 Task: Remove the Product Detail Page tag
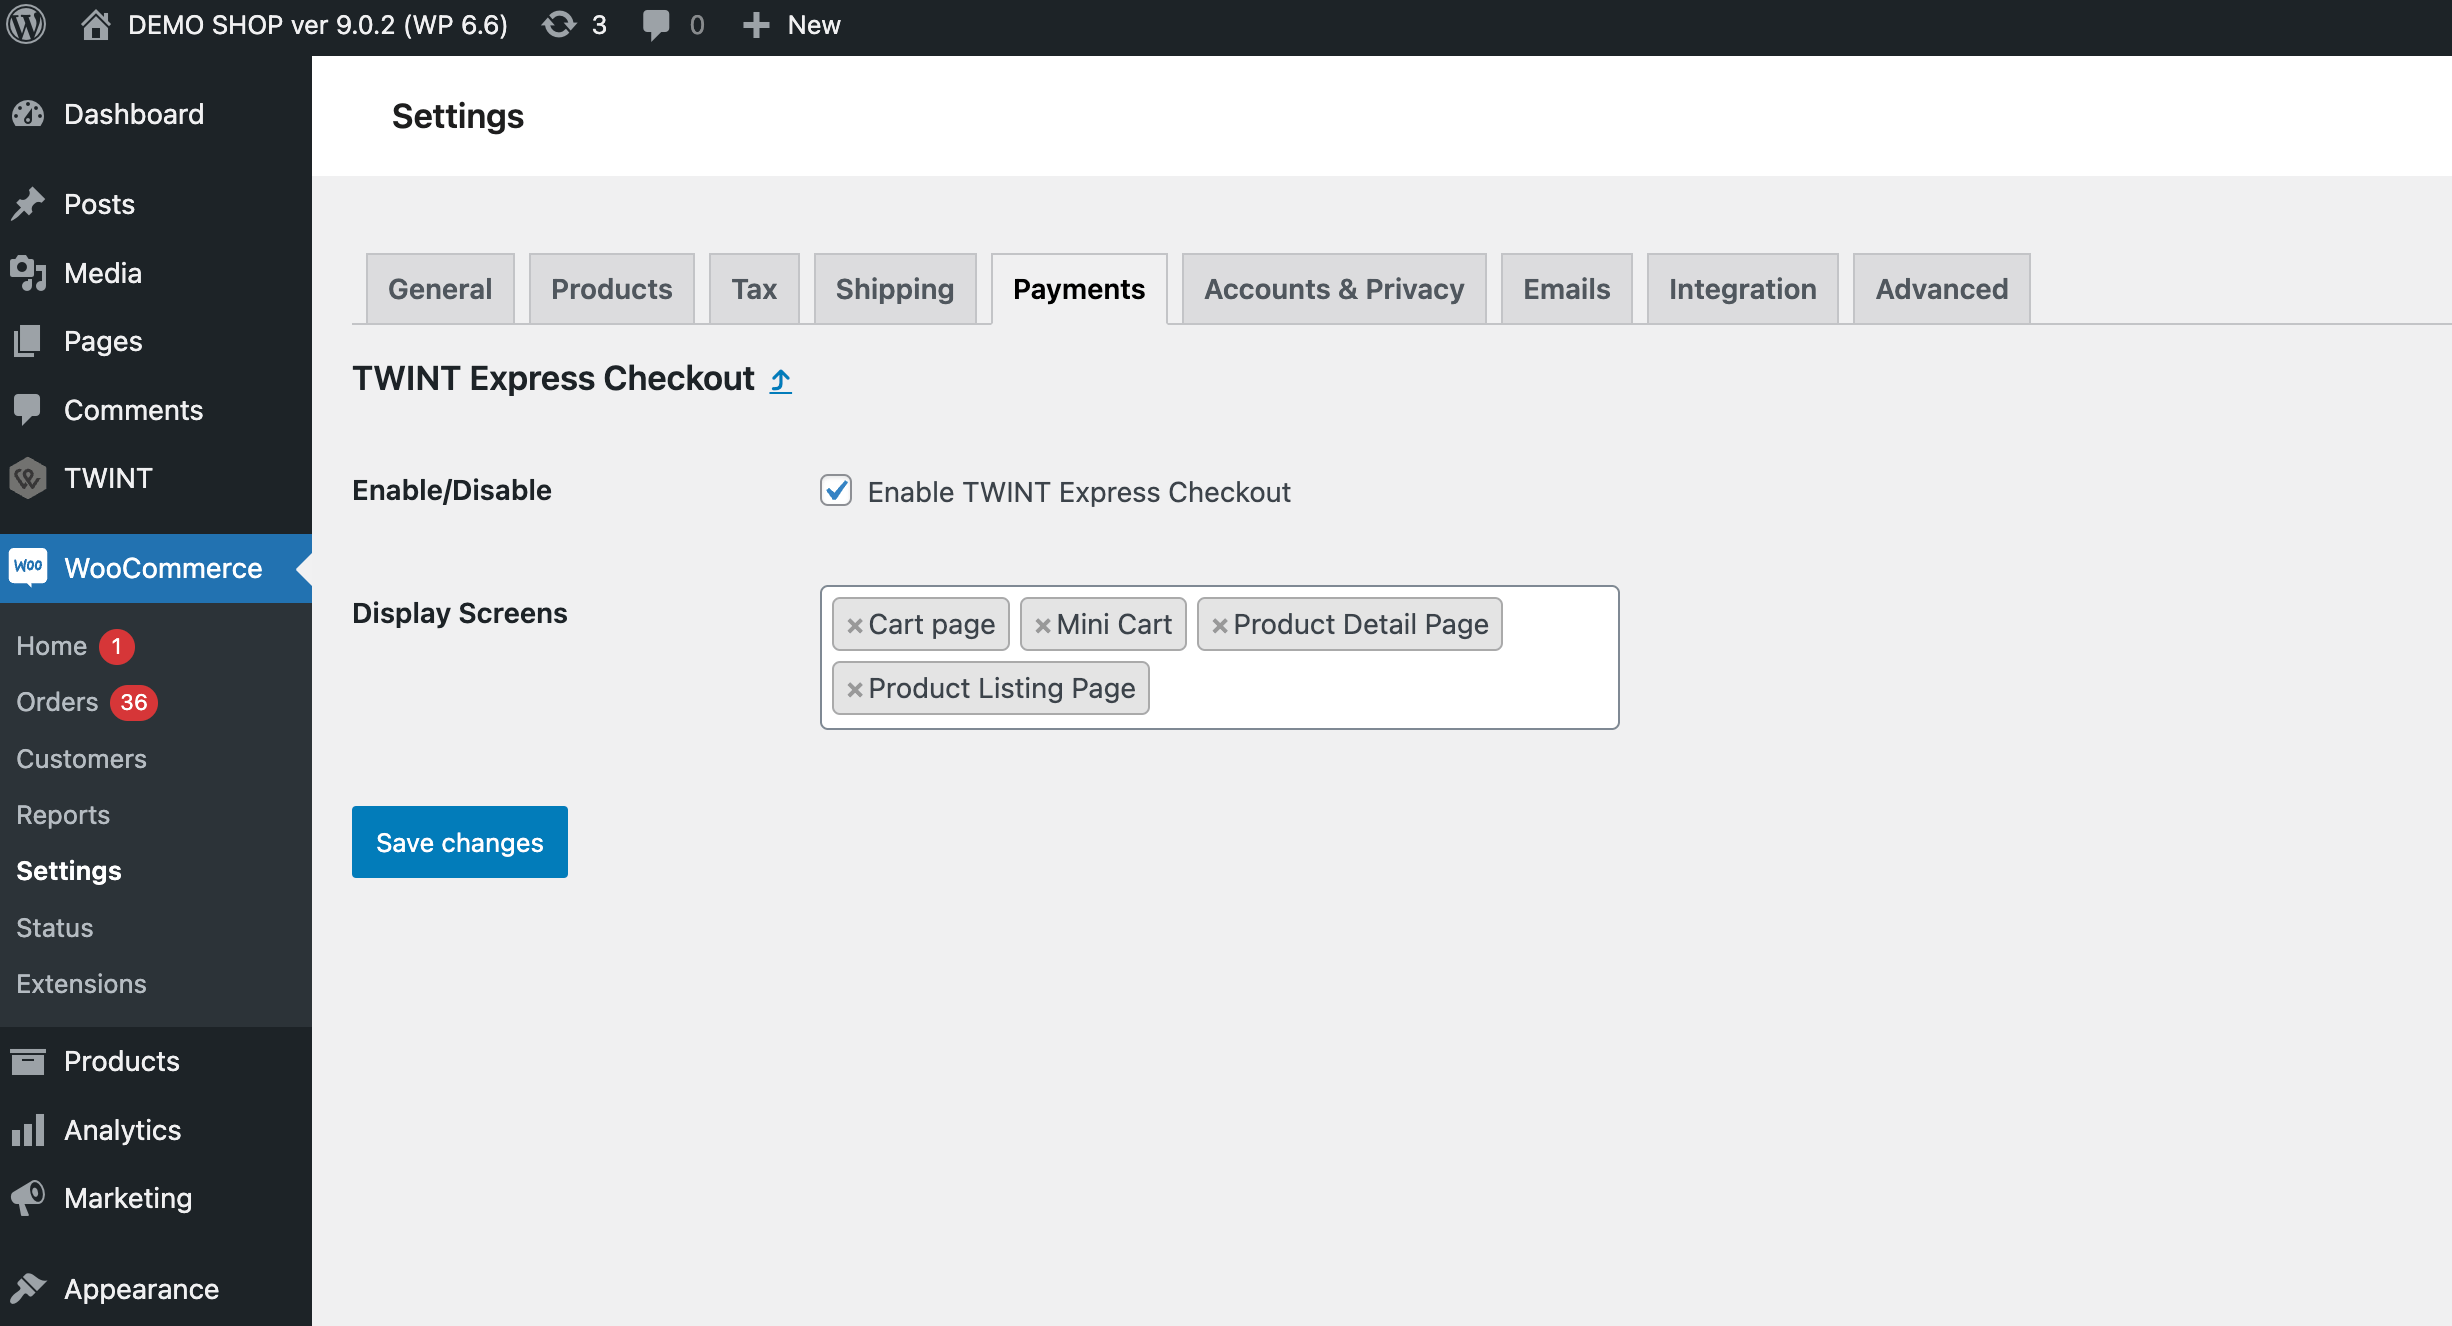coord(1219,626)
